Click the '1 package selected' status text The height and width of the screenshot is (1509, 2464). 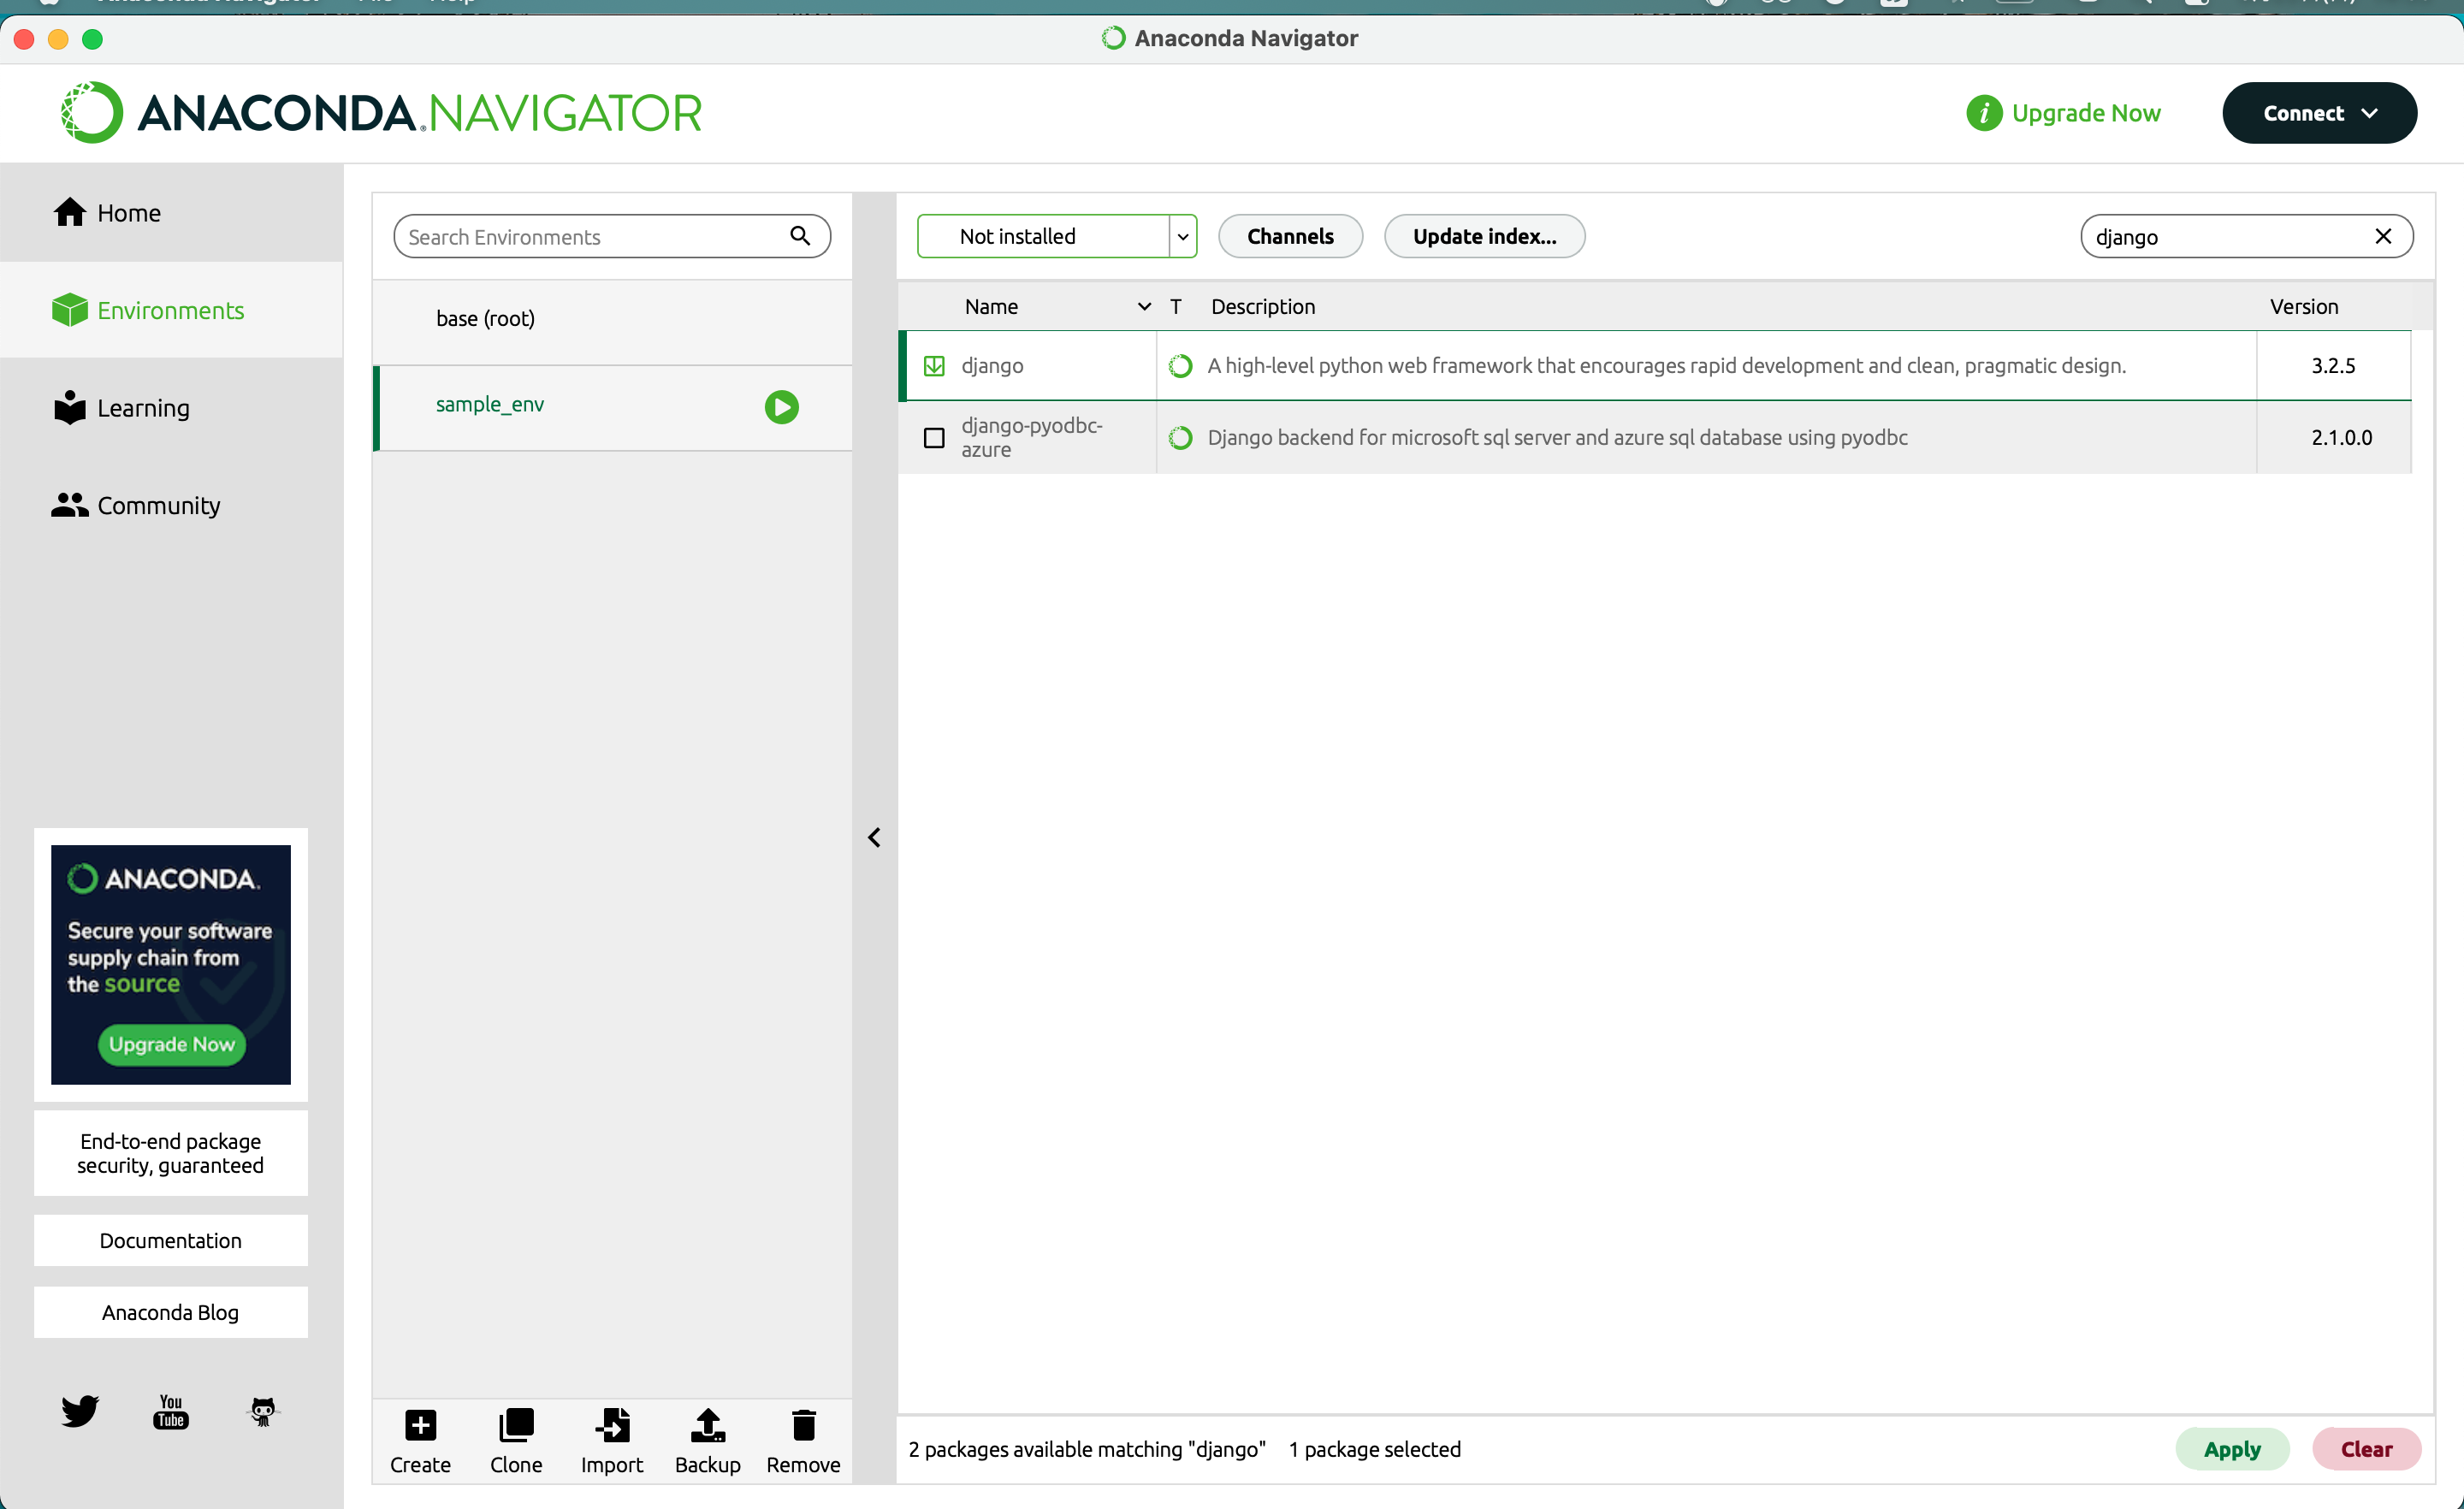pos(1373,1448)
